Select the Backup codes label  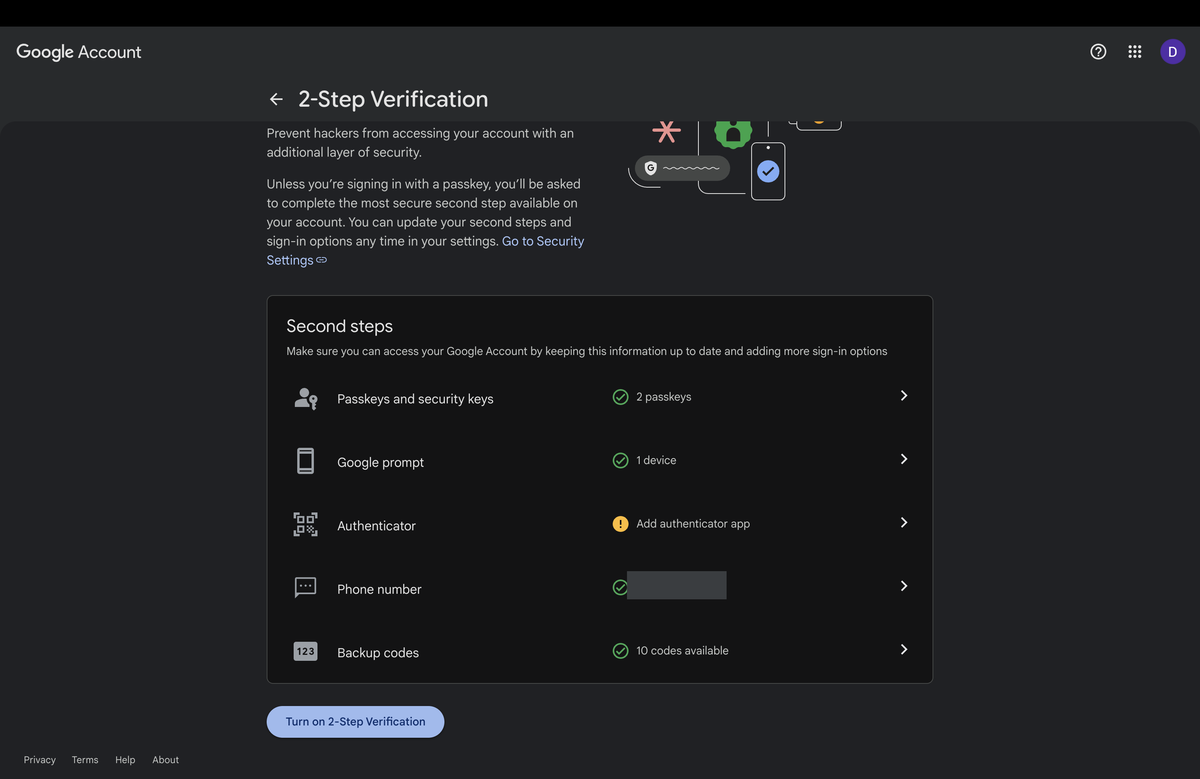click(378, 653)
